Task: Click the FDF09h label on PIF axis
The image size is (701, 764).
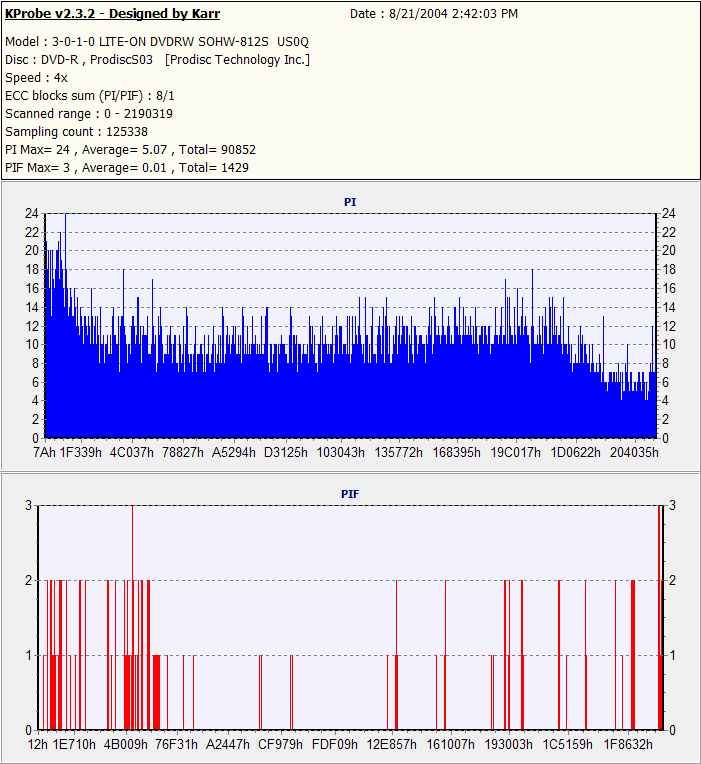Action: 335,745
